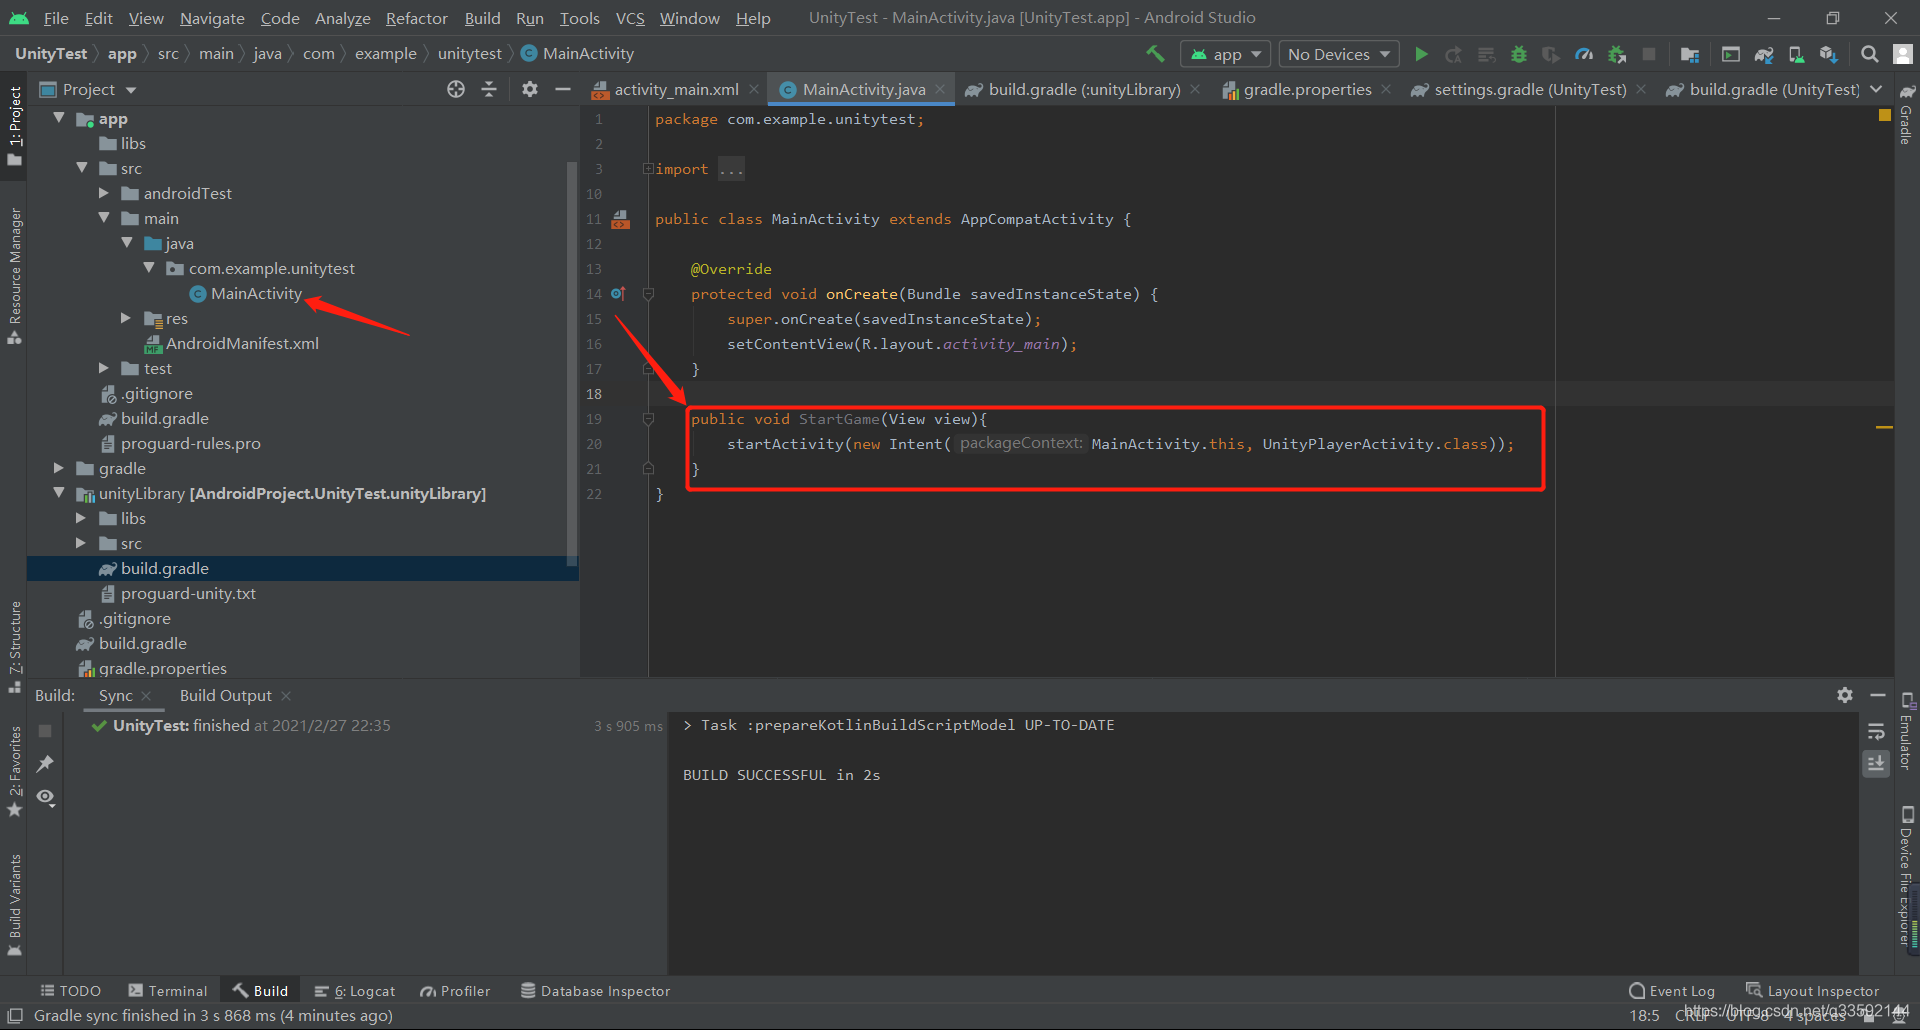Click the pin tab icon in Build panel
Viewport: 1920px width, 1030px height.
45,764
